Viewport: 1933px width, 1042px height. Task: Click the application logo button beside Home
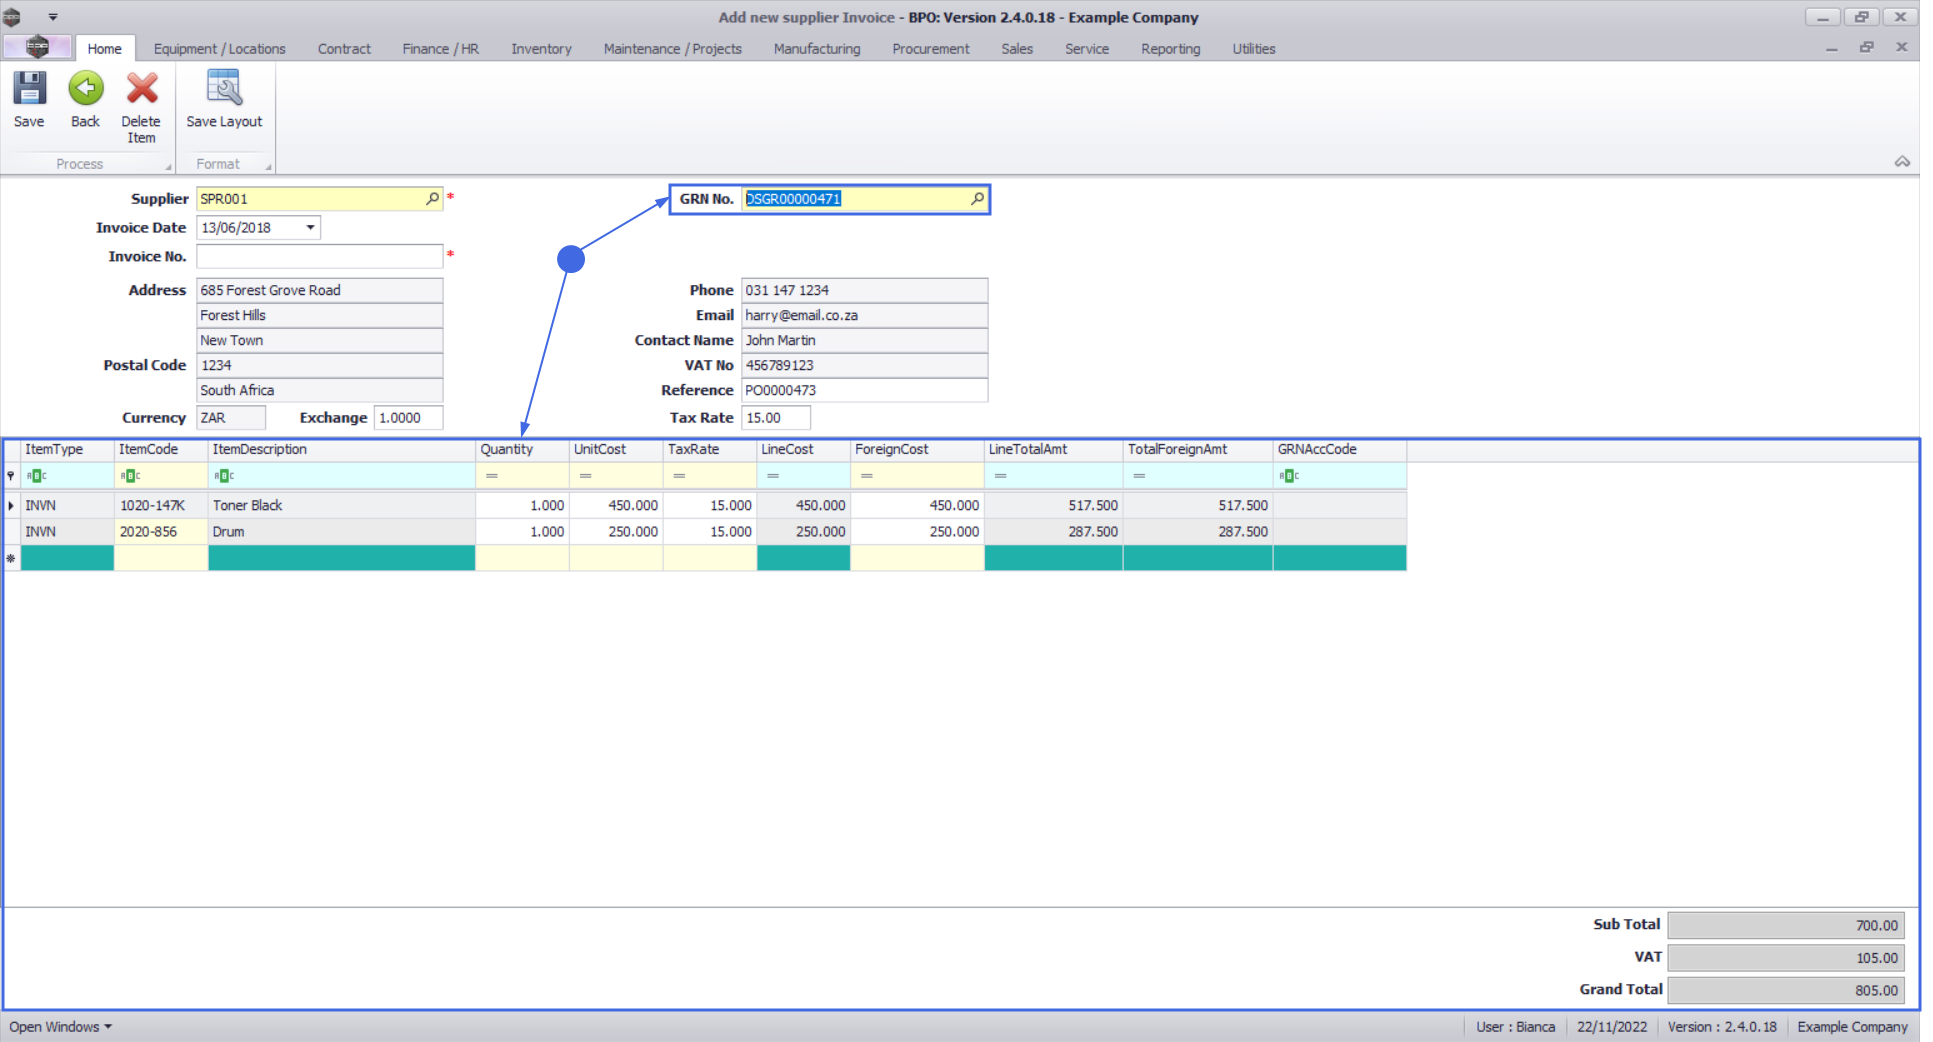[37, 47]
